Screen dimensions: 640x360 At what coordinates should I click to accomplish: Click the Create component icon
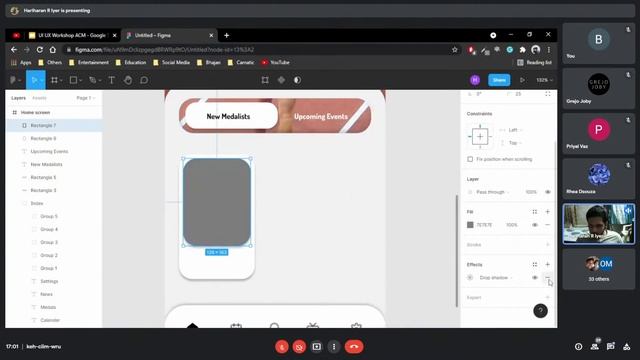(x=281, y=80)
